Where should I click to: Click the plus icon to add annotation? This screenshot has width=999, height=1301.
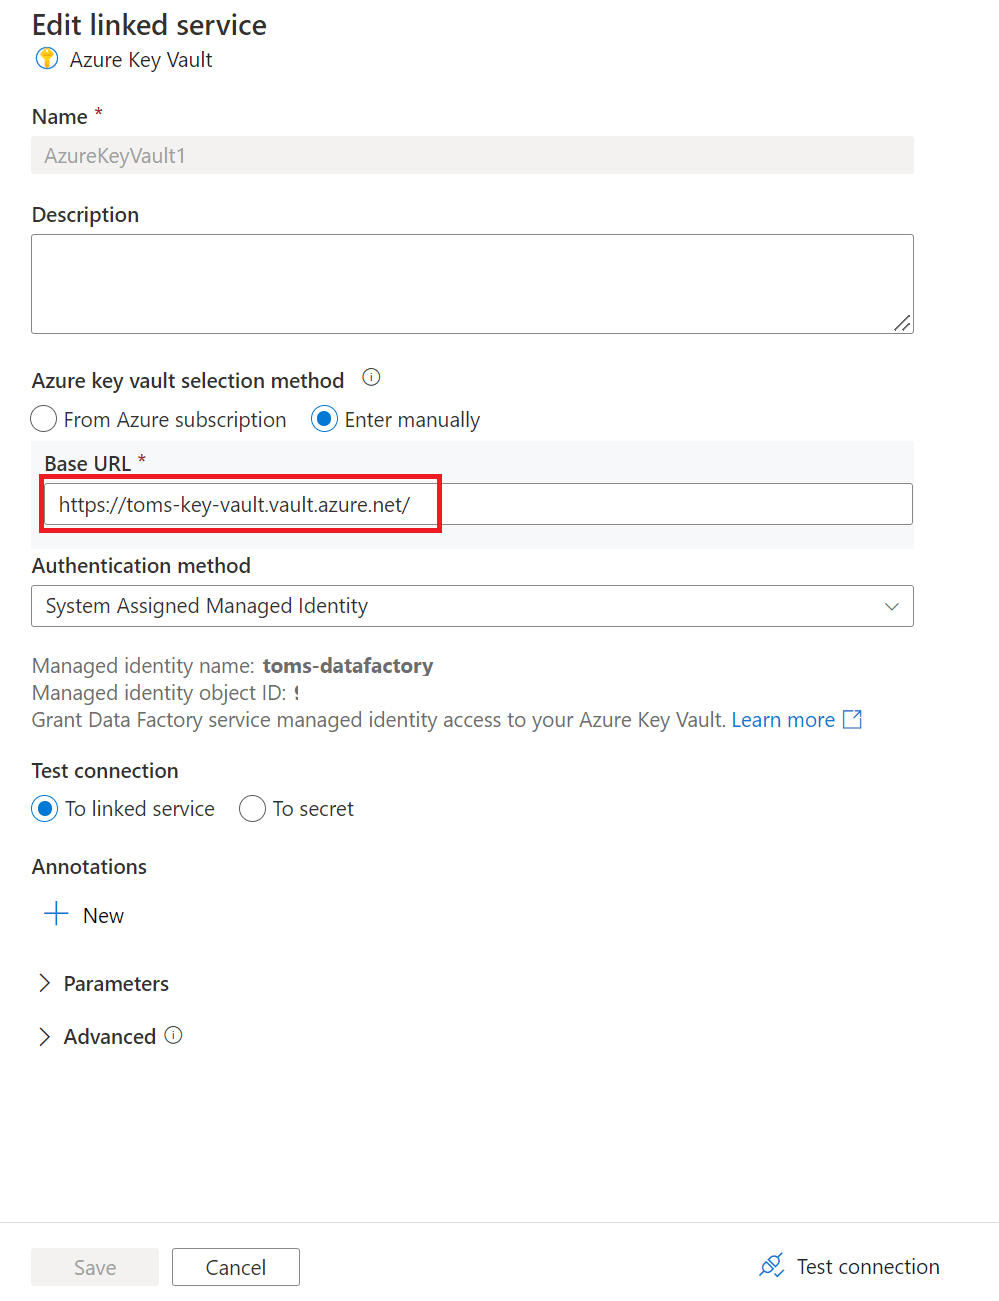54,913
